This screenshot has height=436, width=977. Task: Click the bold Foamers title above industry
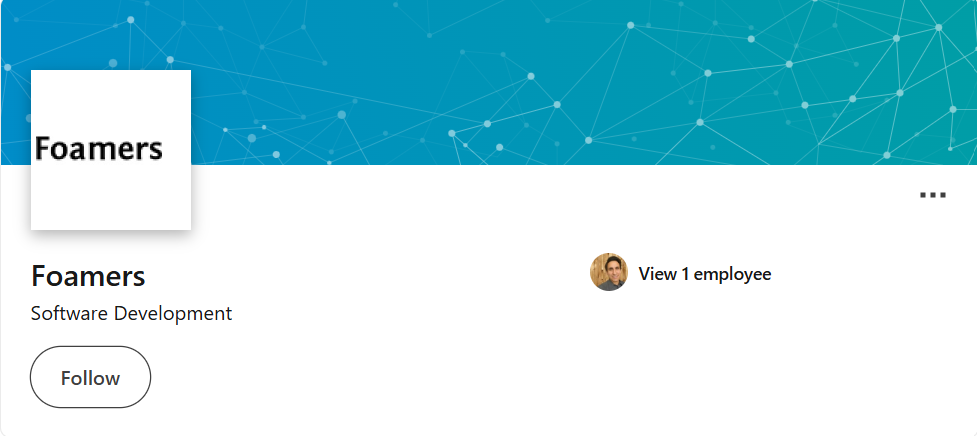tap(88, 276)
